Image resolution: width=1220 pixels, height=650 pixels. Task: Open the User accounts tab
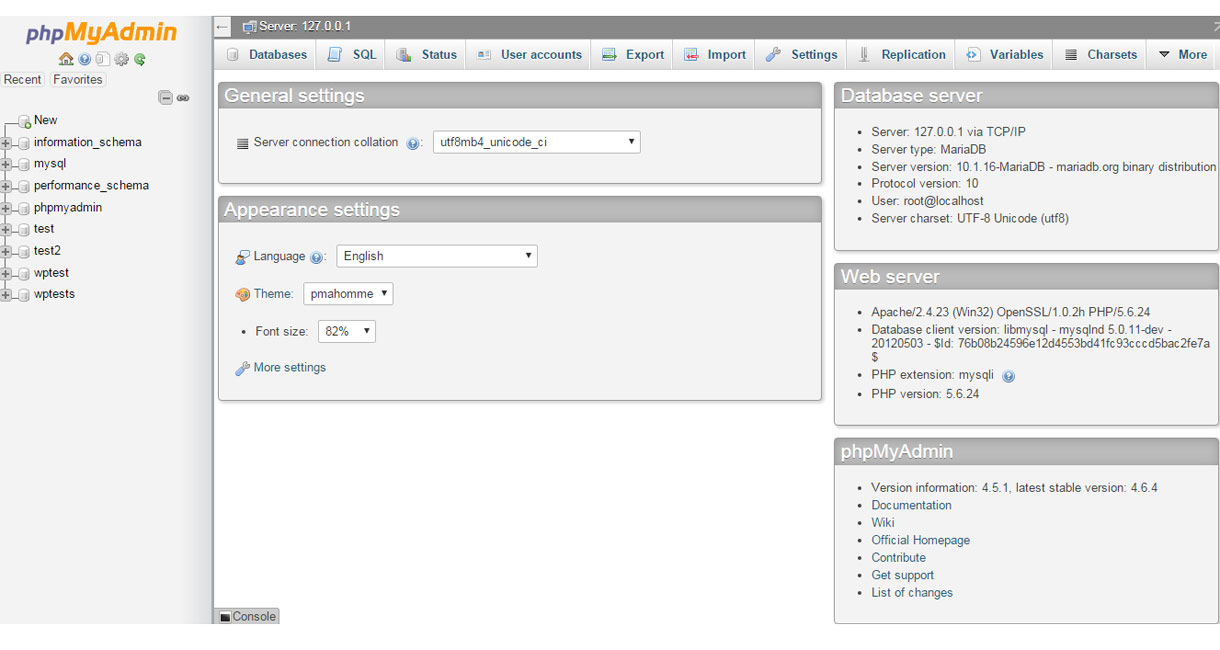tap(530, 55)
